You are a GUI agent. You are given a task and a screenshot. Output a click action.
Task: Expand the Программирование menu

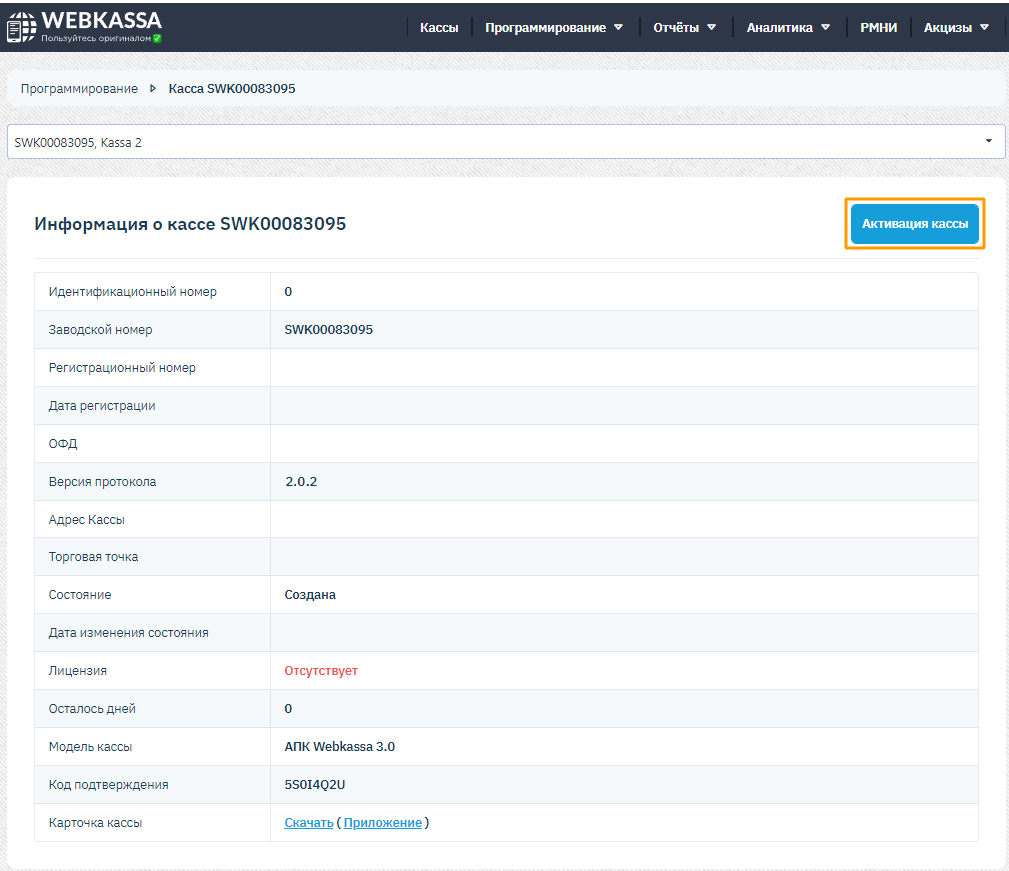(553, 28)
